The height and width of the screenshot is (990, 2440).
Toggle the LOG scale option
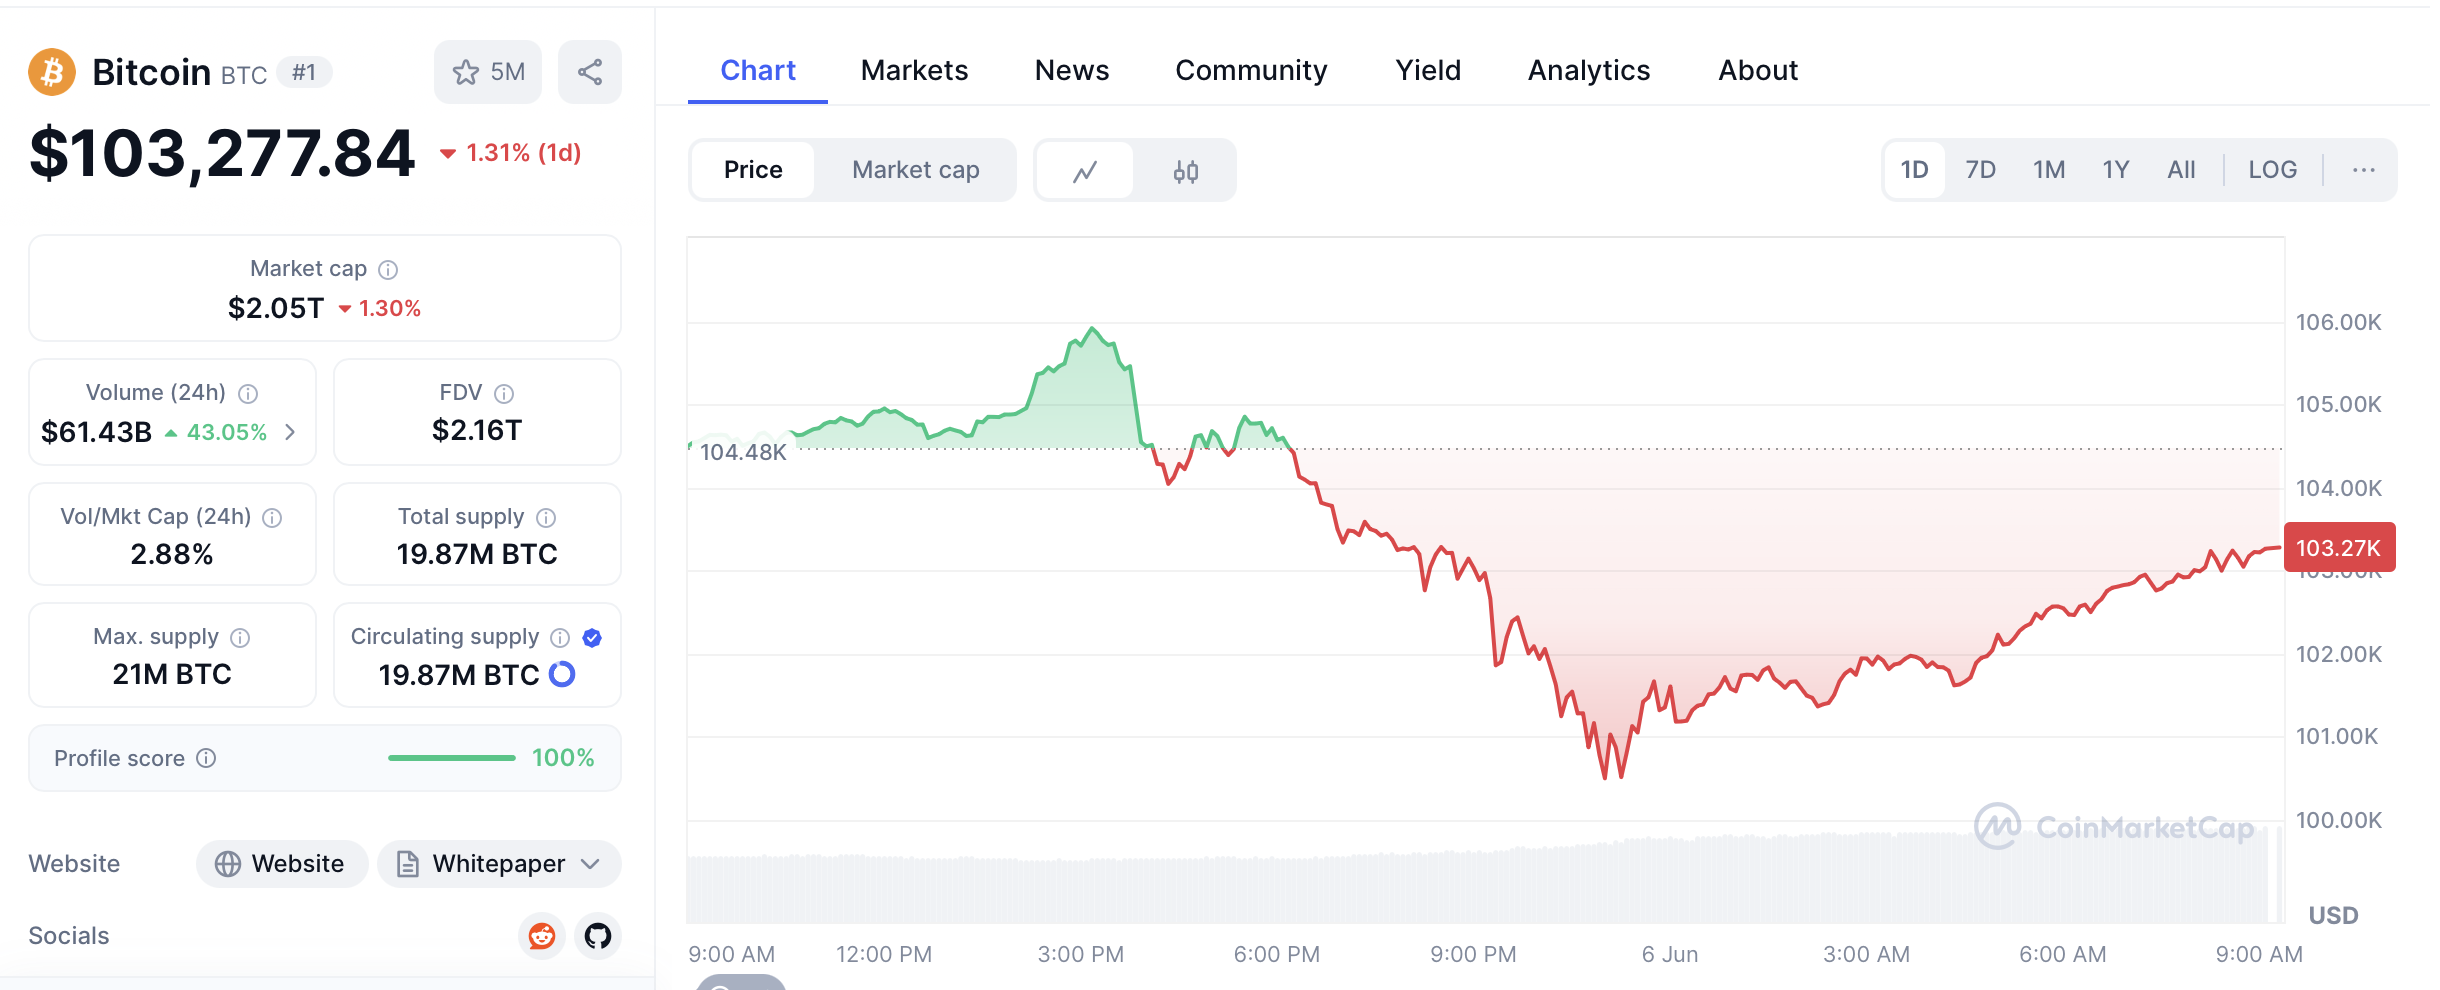[2272, 170]
